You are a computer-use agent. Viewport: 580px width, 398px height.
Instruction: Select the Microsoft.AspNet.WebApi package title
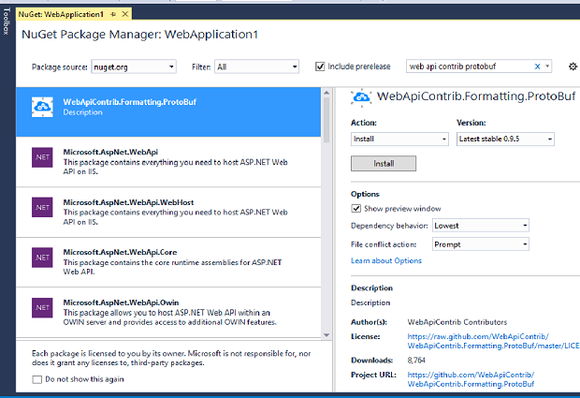[111, 152]
